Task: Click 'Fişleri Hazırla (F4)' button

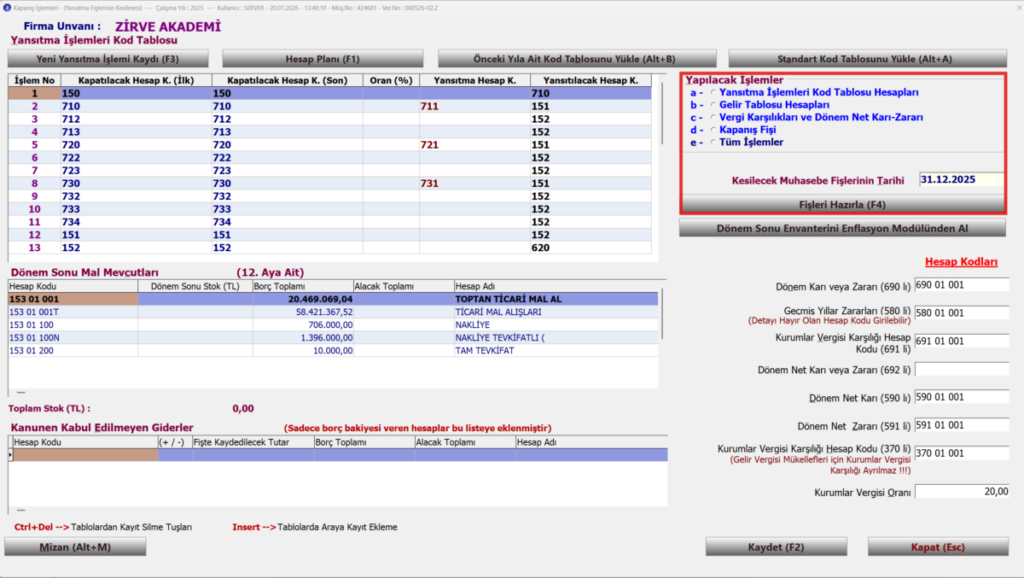Action: point(842,204)
